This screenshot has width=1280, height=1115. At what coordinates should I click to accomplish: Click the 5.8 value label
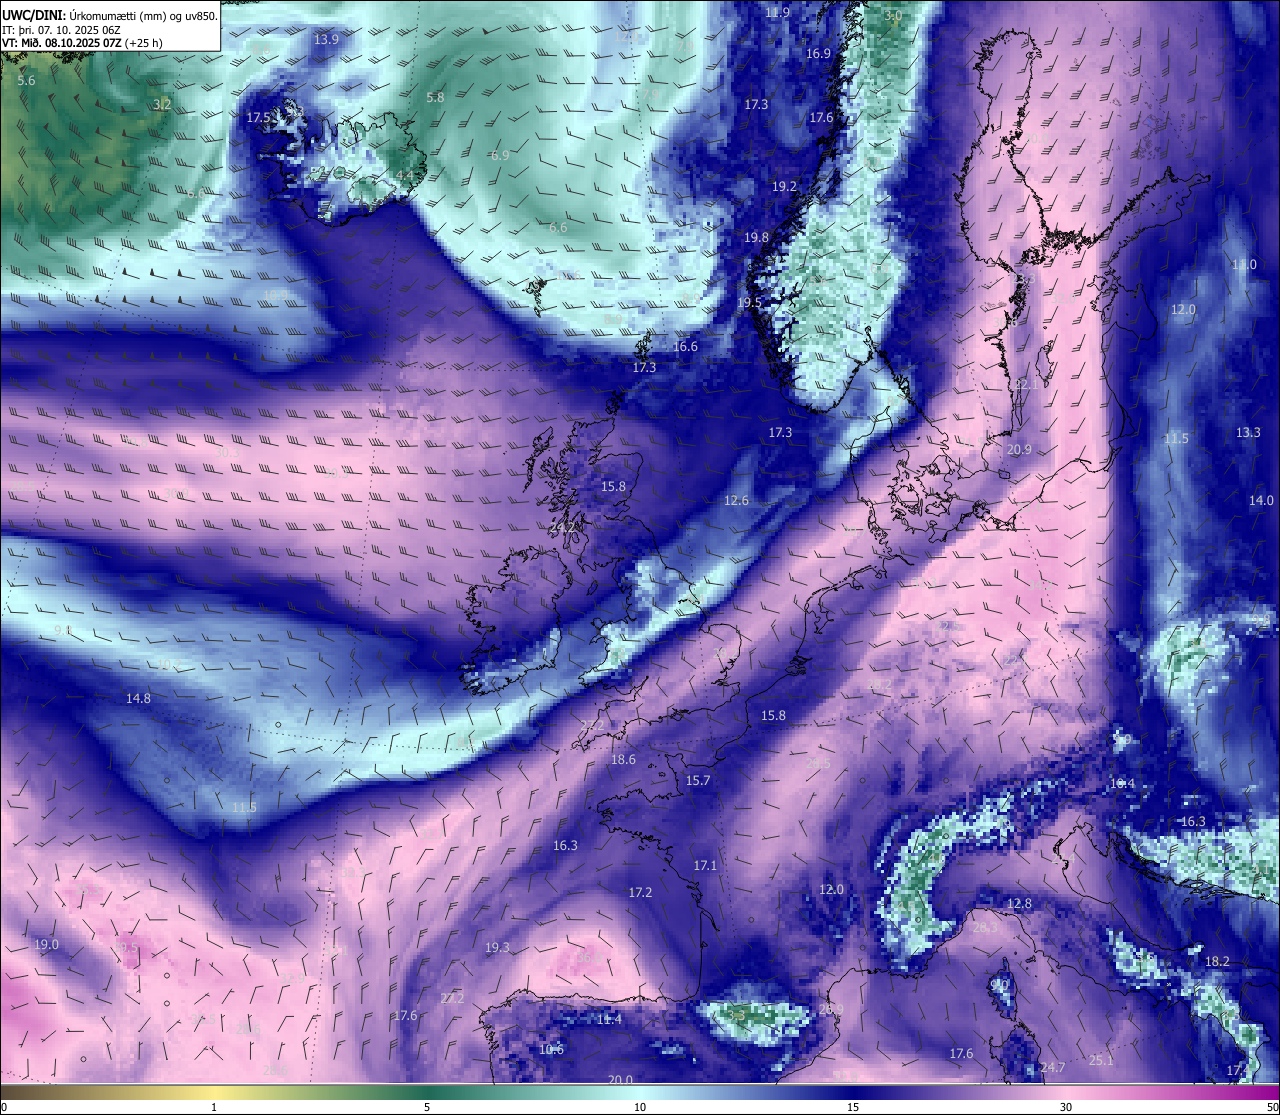[x=435, y=98]
